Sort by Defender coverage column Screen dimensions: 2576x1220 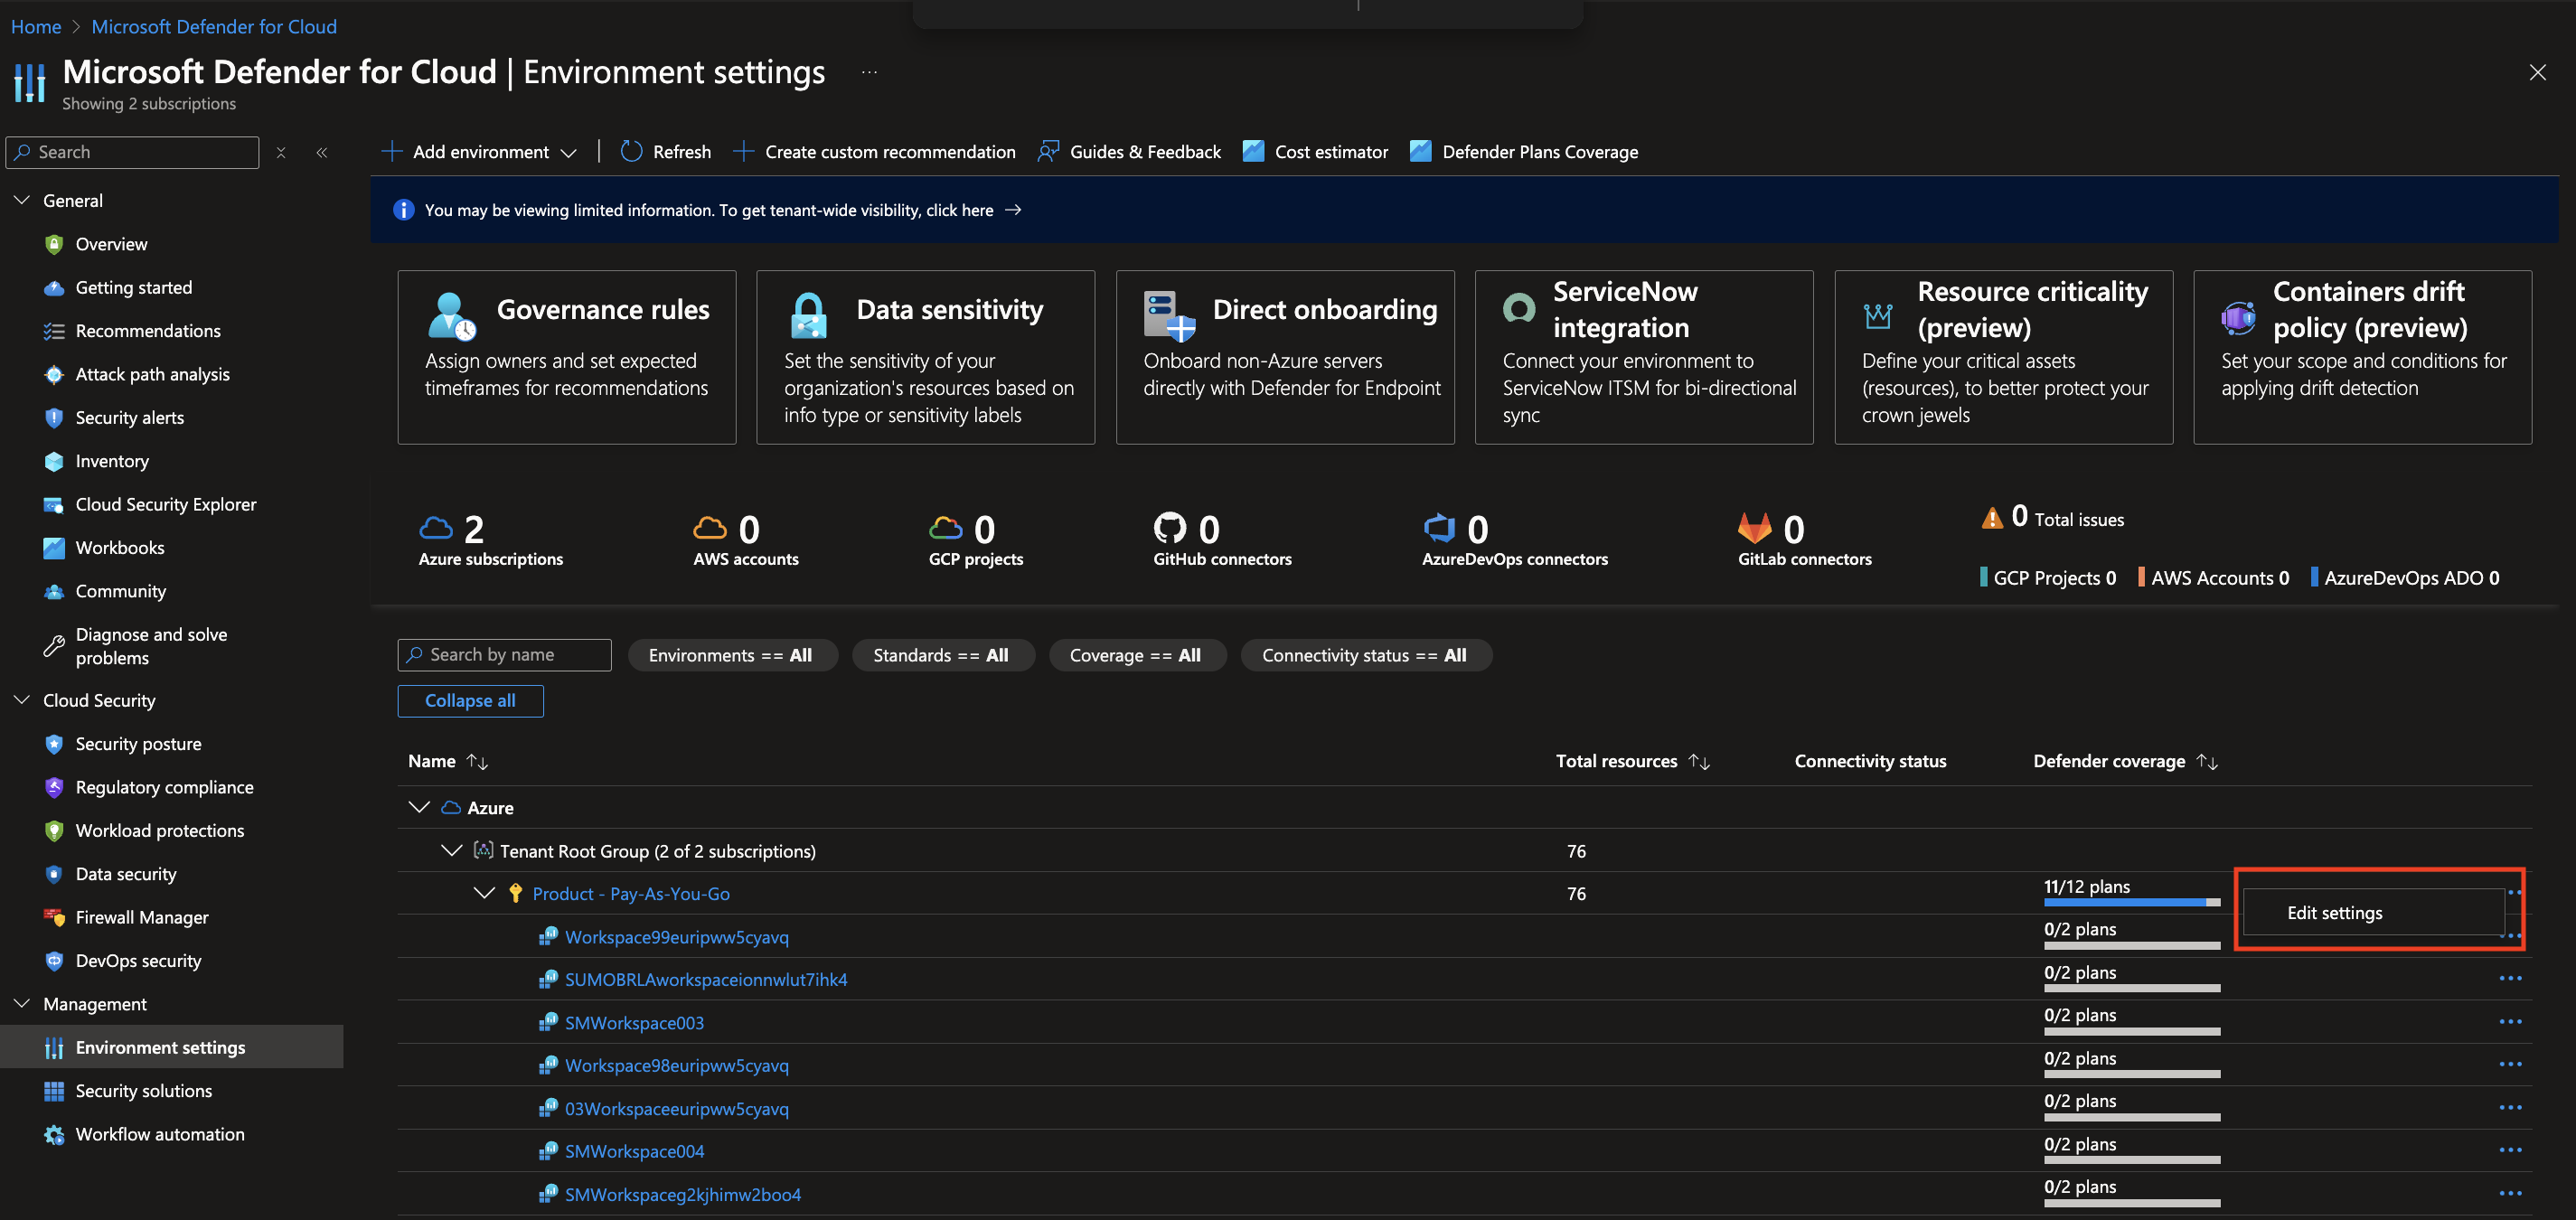coord(2207,762)
